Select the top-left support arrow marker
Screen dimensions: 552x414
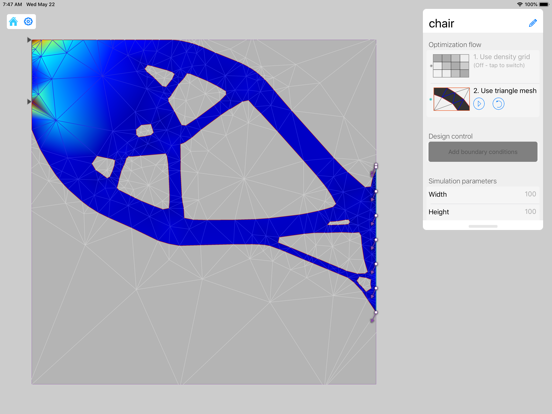click(29, 40)
